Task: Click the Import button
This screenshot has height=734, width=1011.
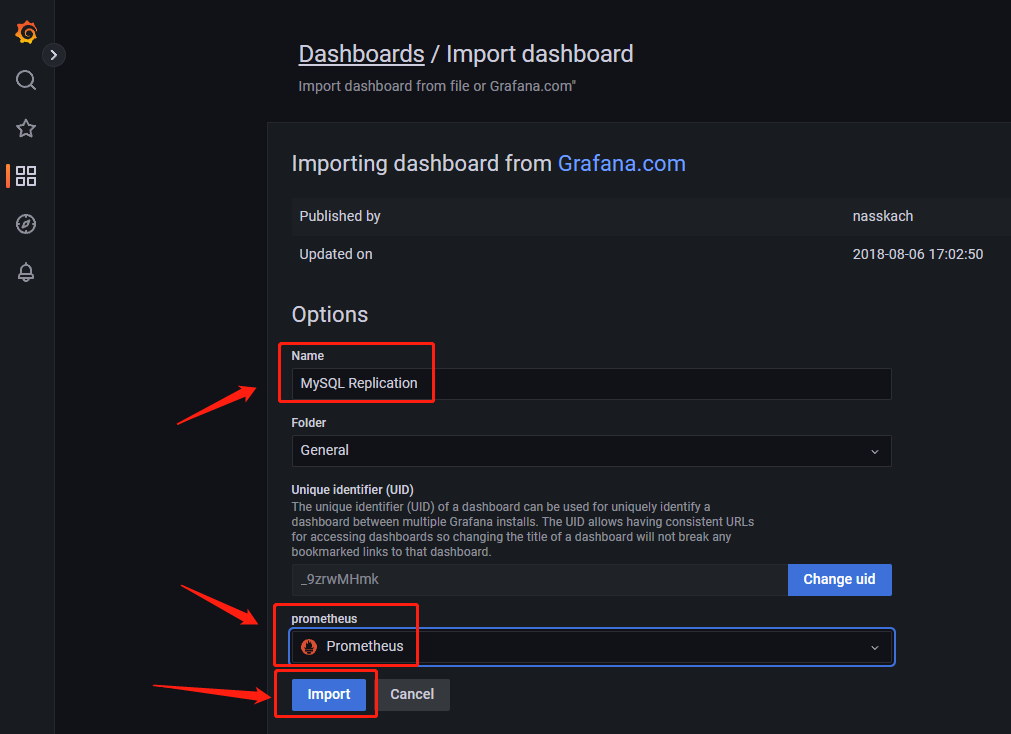Action: click(329, 695)
